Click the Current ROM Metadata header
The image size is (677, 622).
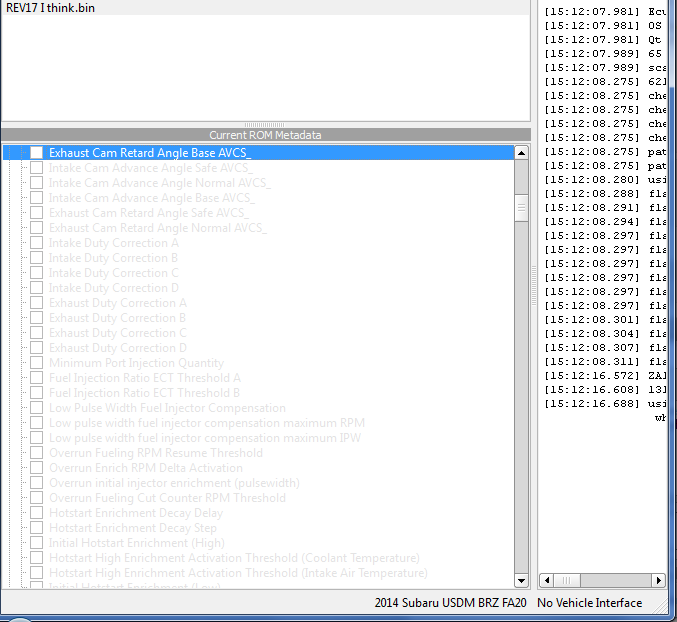tap(265, 135)
